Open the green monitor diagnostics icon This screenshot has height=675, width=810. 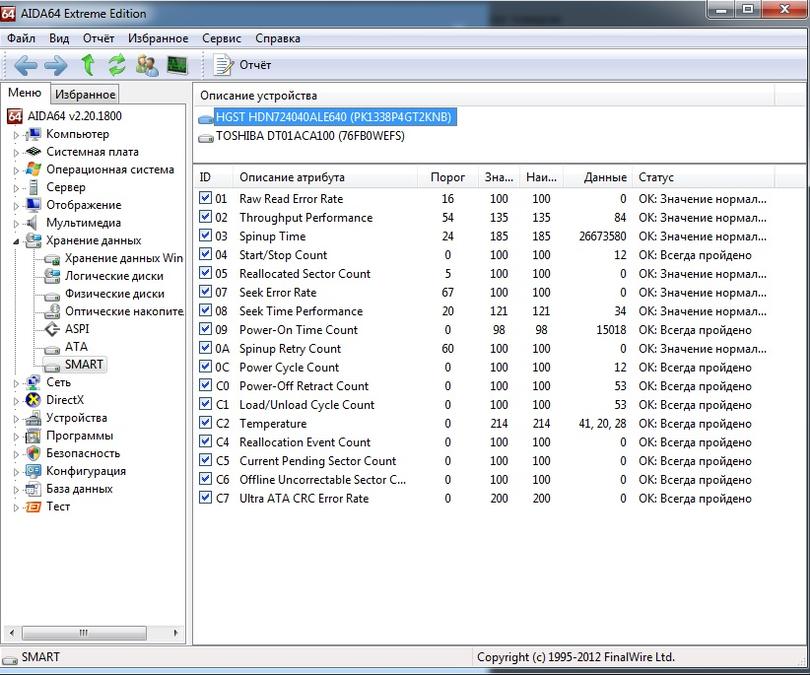pyautogui.click(x=177, y=65)
